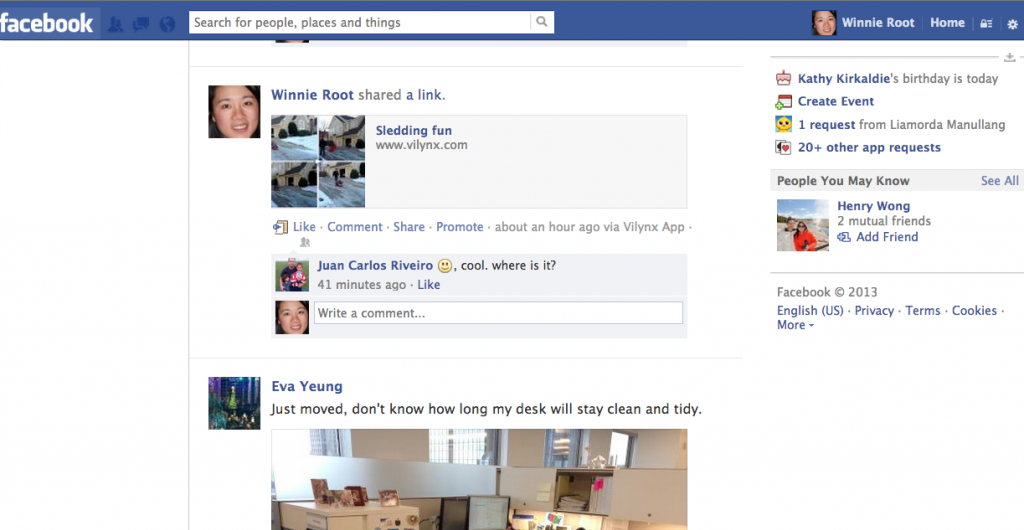
Task: Open messages icon in top bar
Action: pyautogui.click(x=141, y=24)
